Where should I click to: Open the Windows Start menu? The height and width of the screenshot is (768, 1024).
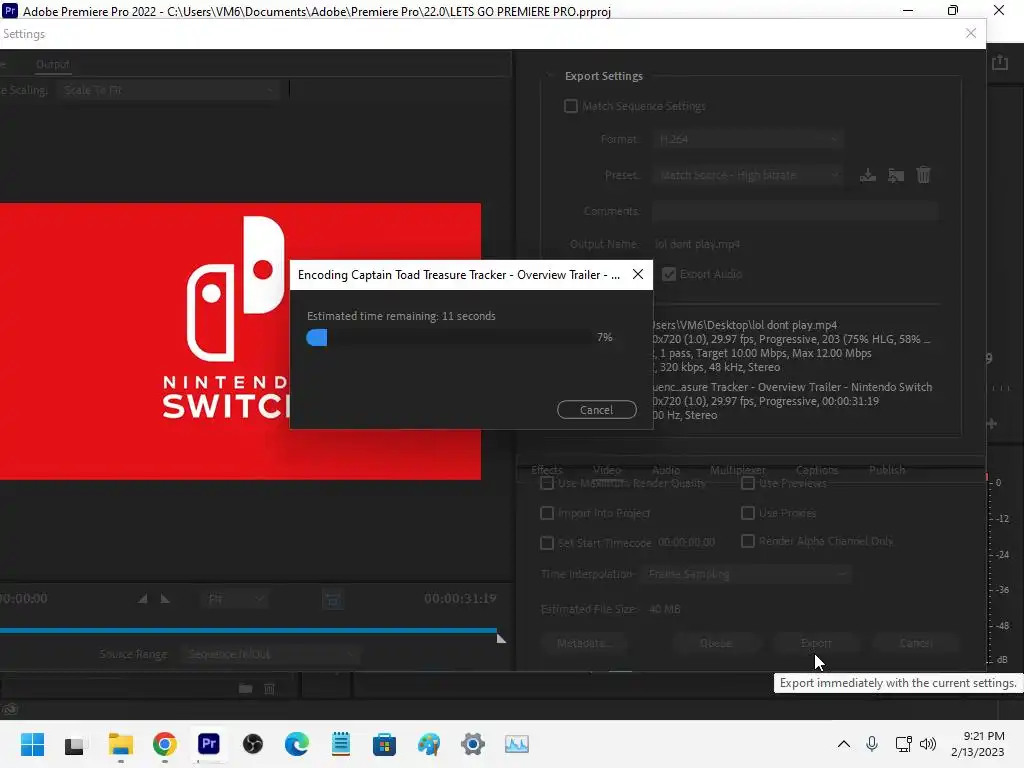(32, 744)
